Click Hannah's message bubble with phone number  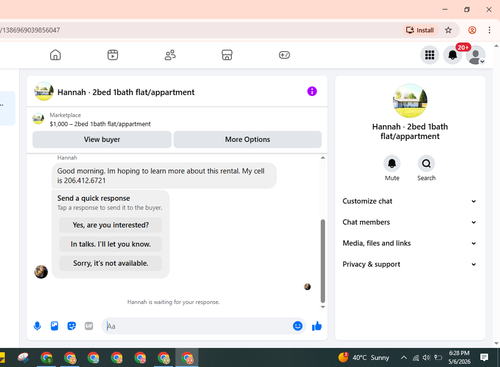164,176
